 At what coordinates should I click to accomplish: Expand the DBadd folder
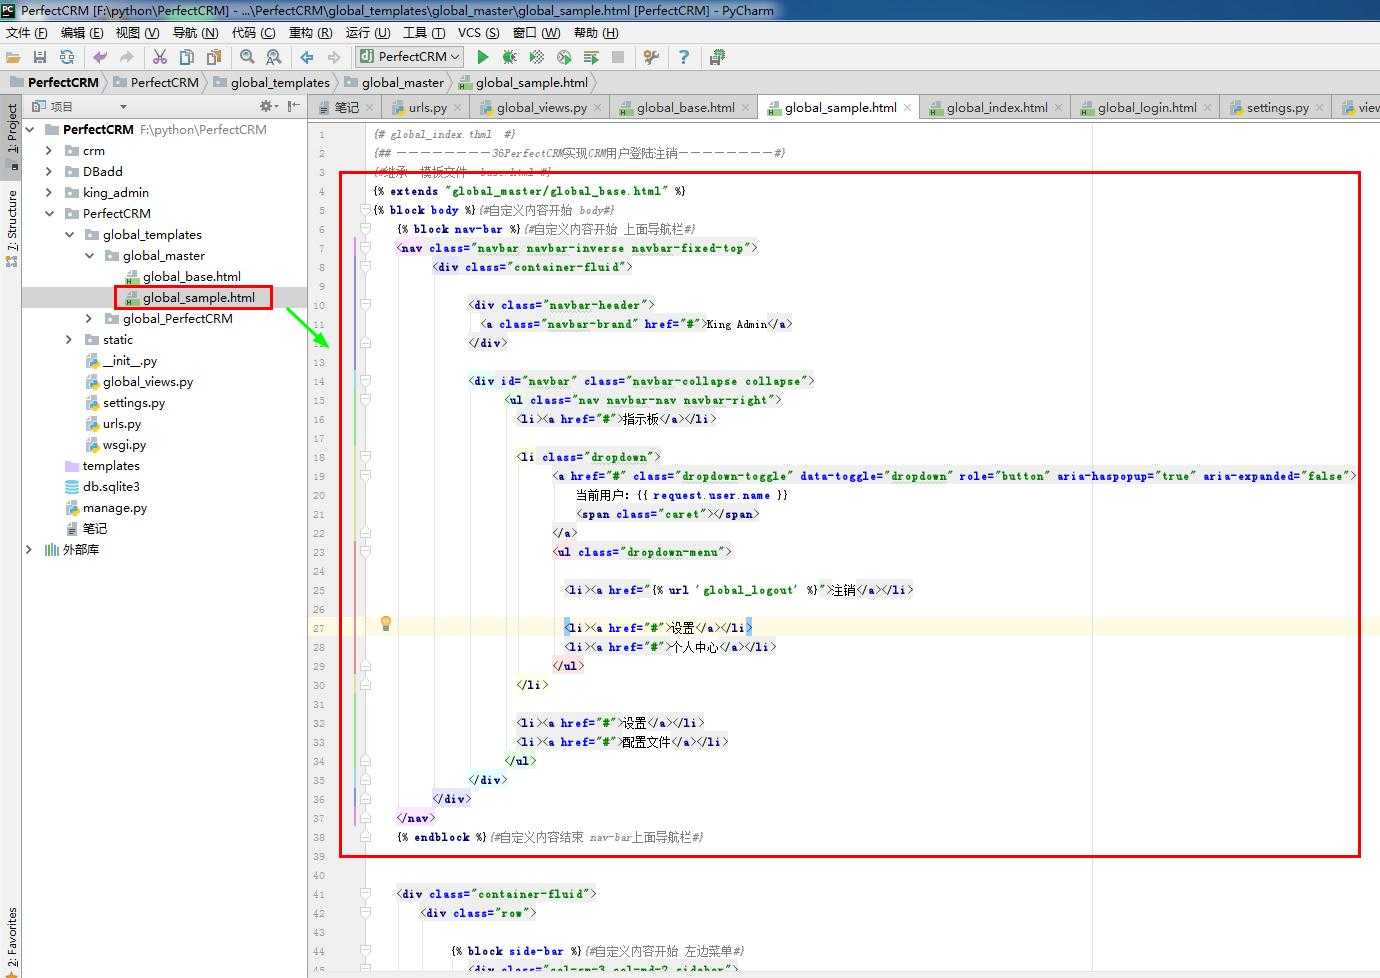pyautogui.click(x=50, y=171)
